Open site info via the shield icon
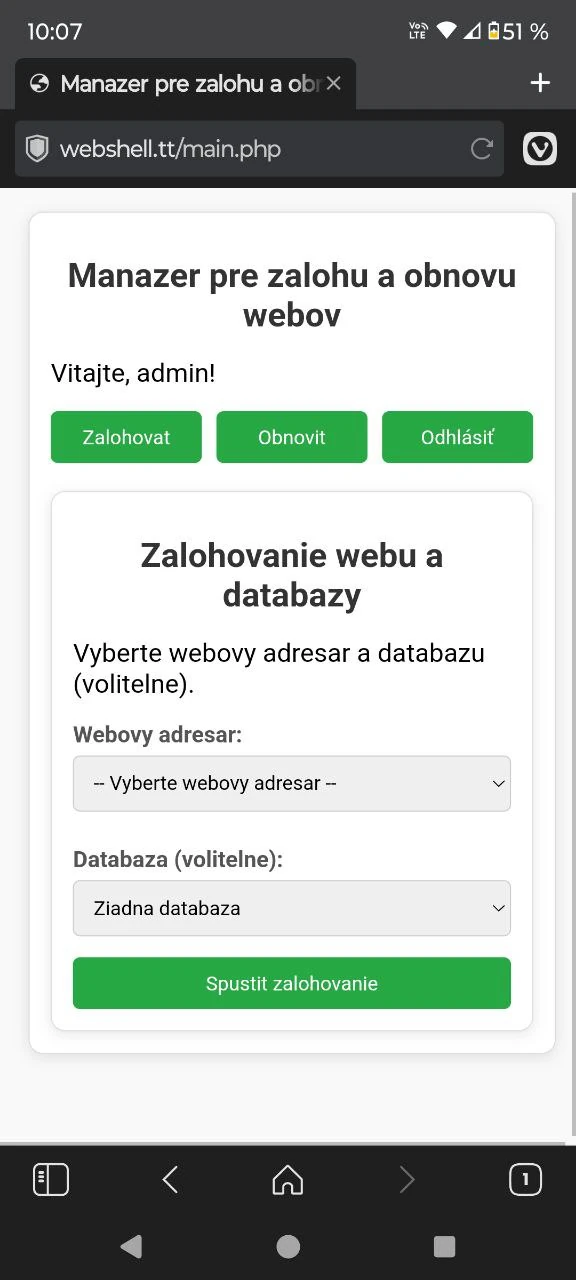The width and height of the screenshot is (576, 1280). tap(37, 149)
